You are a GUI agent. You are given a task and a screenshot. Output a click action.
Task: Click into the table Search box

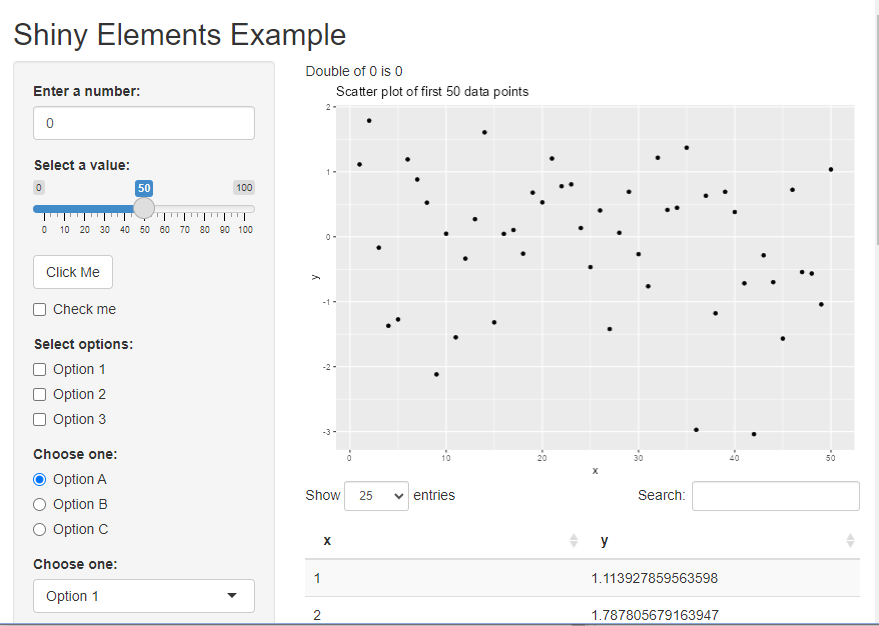[775, 496]
